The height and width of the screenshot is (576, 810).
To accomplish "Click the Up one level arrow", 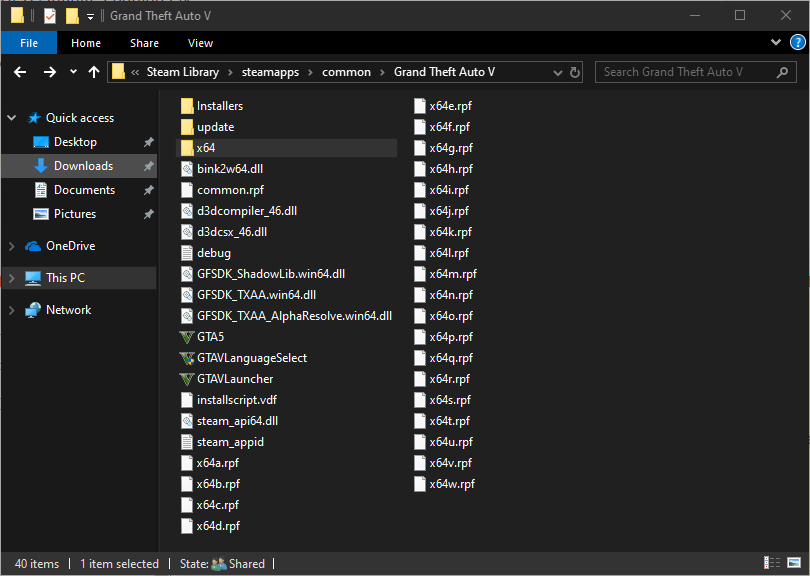I will [95, 72].
